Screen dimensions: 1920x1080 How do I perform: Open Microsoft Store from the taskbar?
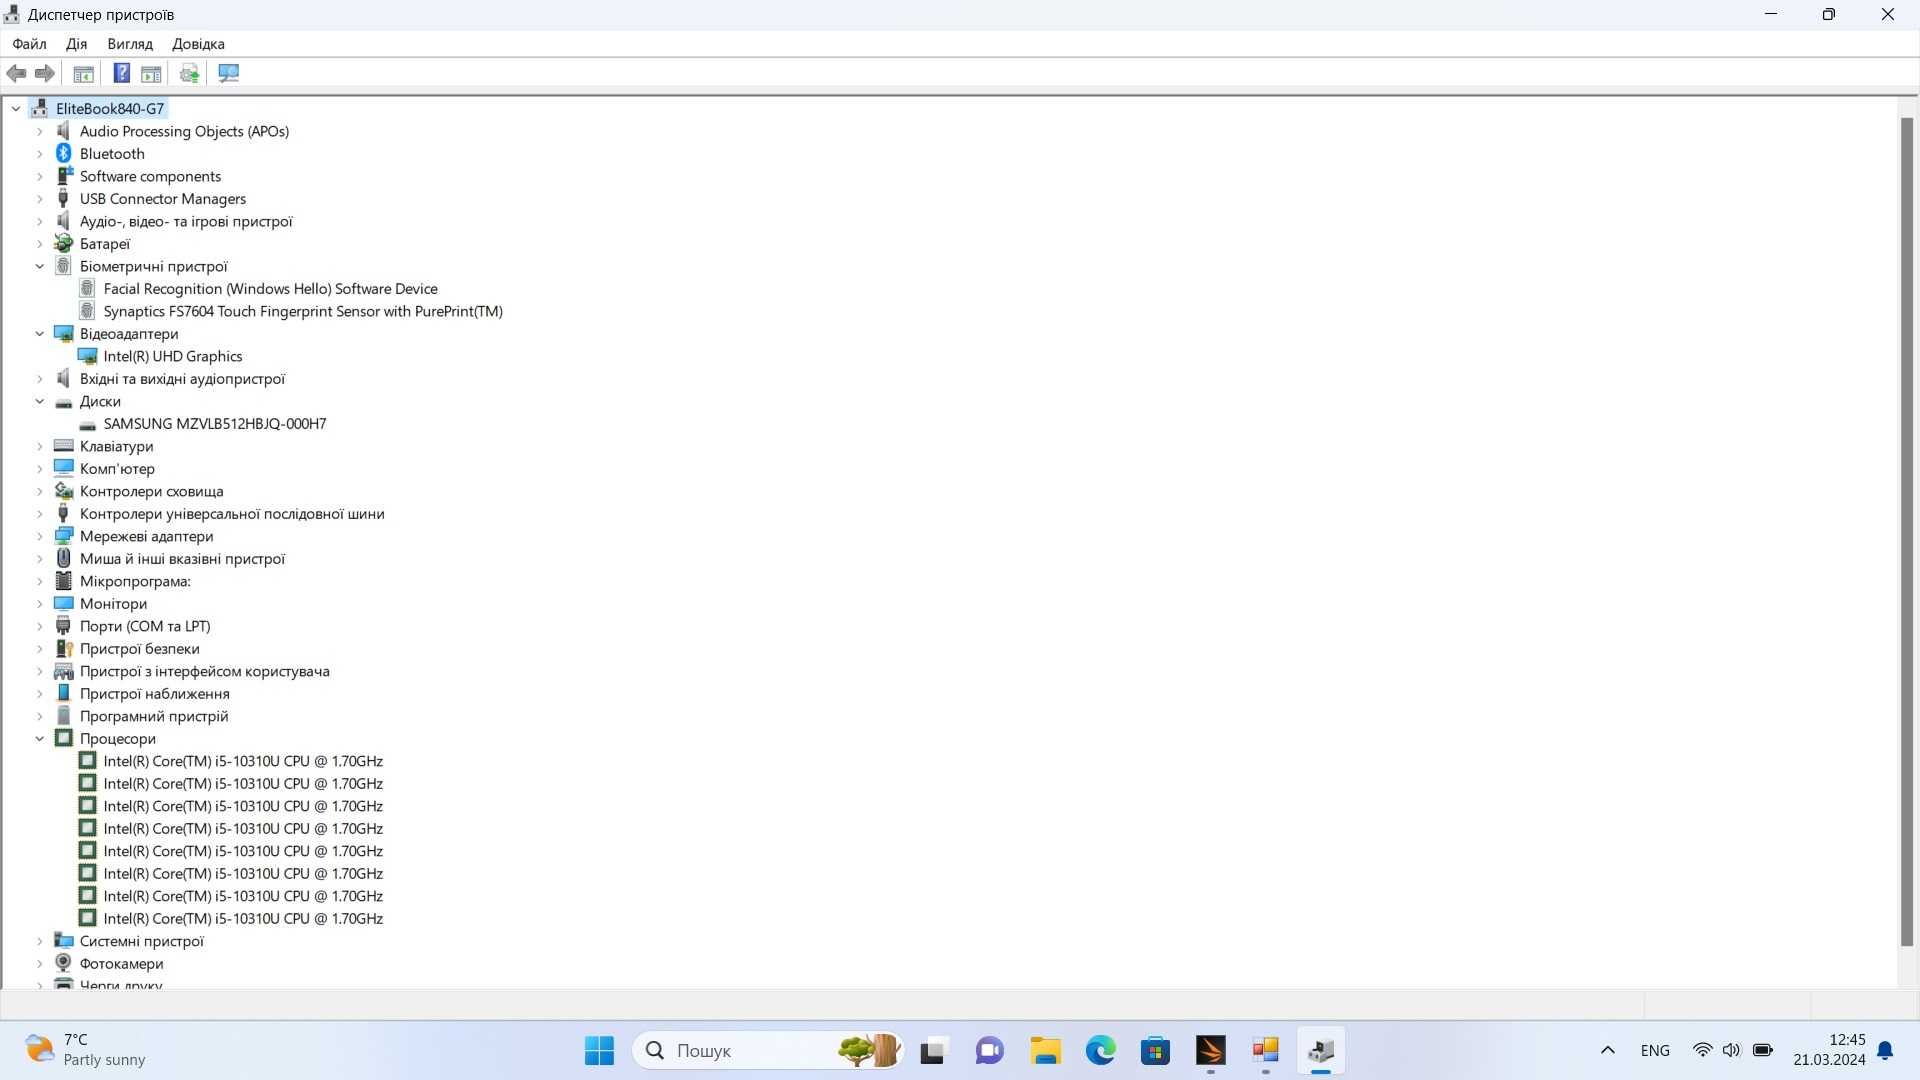tap(1155, 1051)
